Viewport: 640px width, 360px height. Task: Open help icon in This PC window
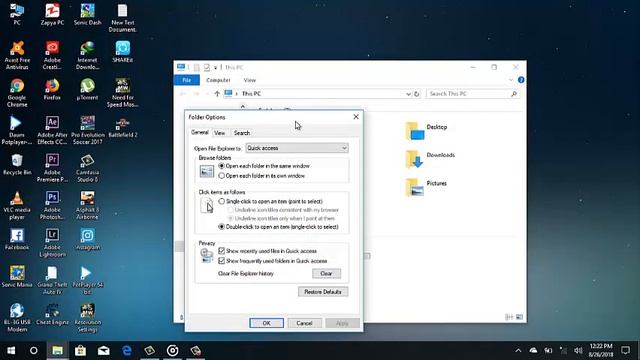(x=521, y=80)
